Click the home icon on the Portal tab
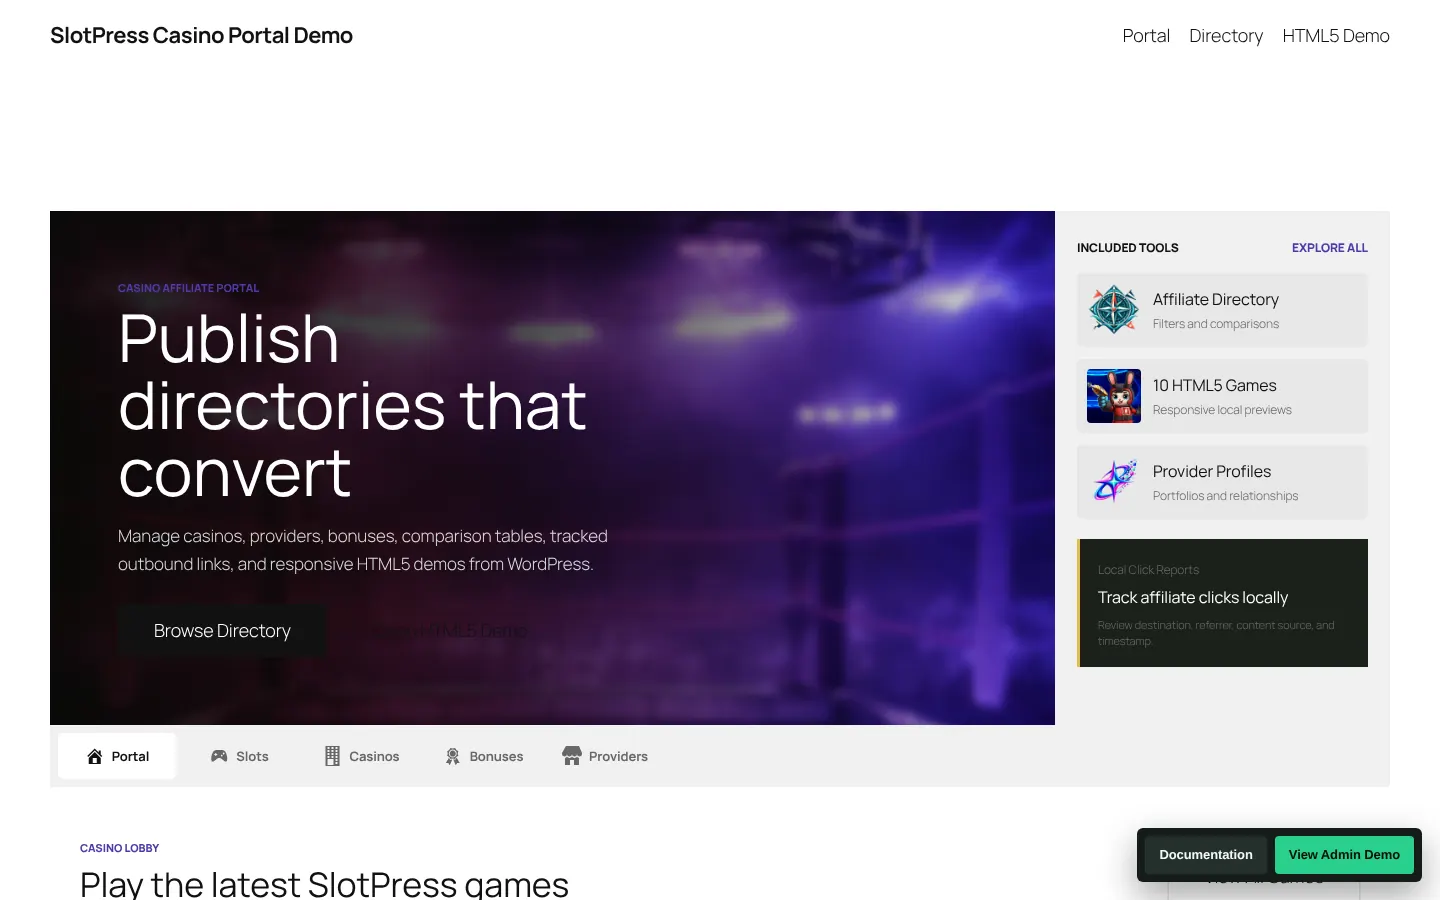 pos(95,756)
